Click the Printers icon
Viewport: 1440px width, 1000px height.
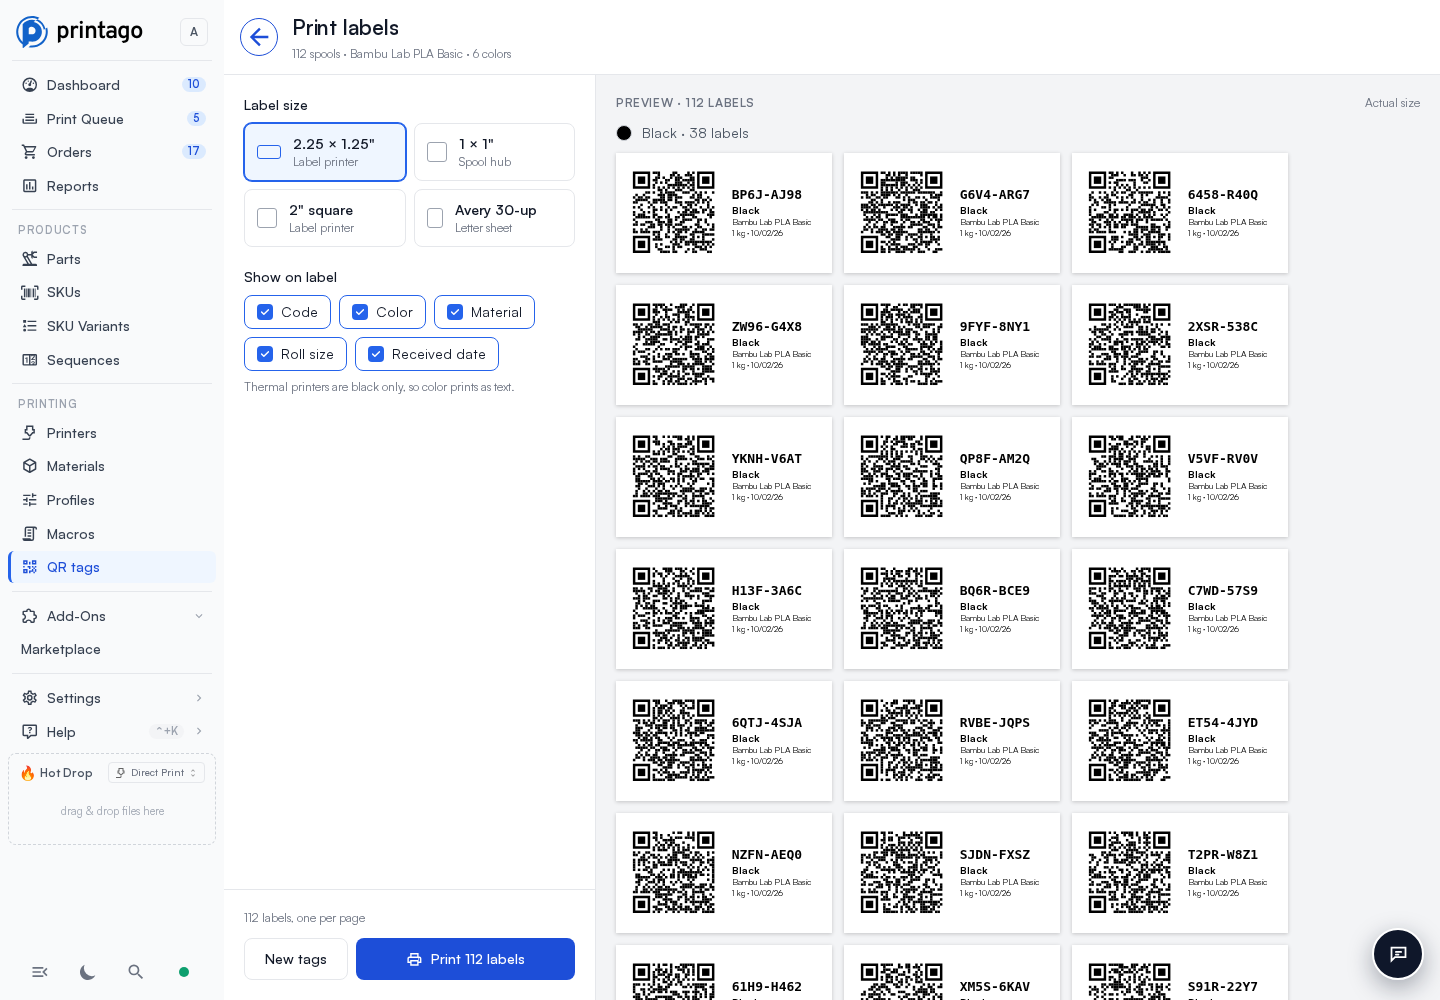point(30,433)
